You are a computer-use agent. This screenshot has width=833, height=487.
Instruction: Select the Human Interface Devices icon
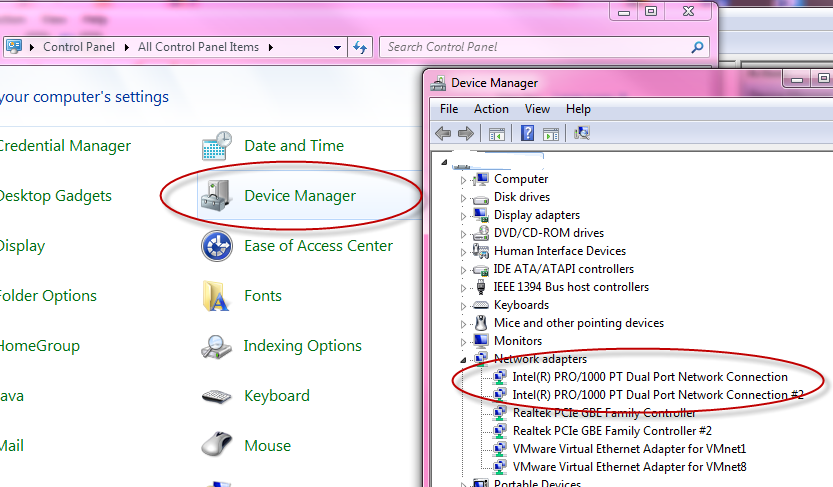(x=481, y=251)
